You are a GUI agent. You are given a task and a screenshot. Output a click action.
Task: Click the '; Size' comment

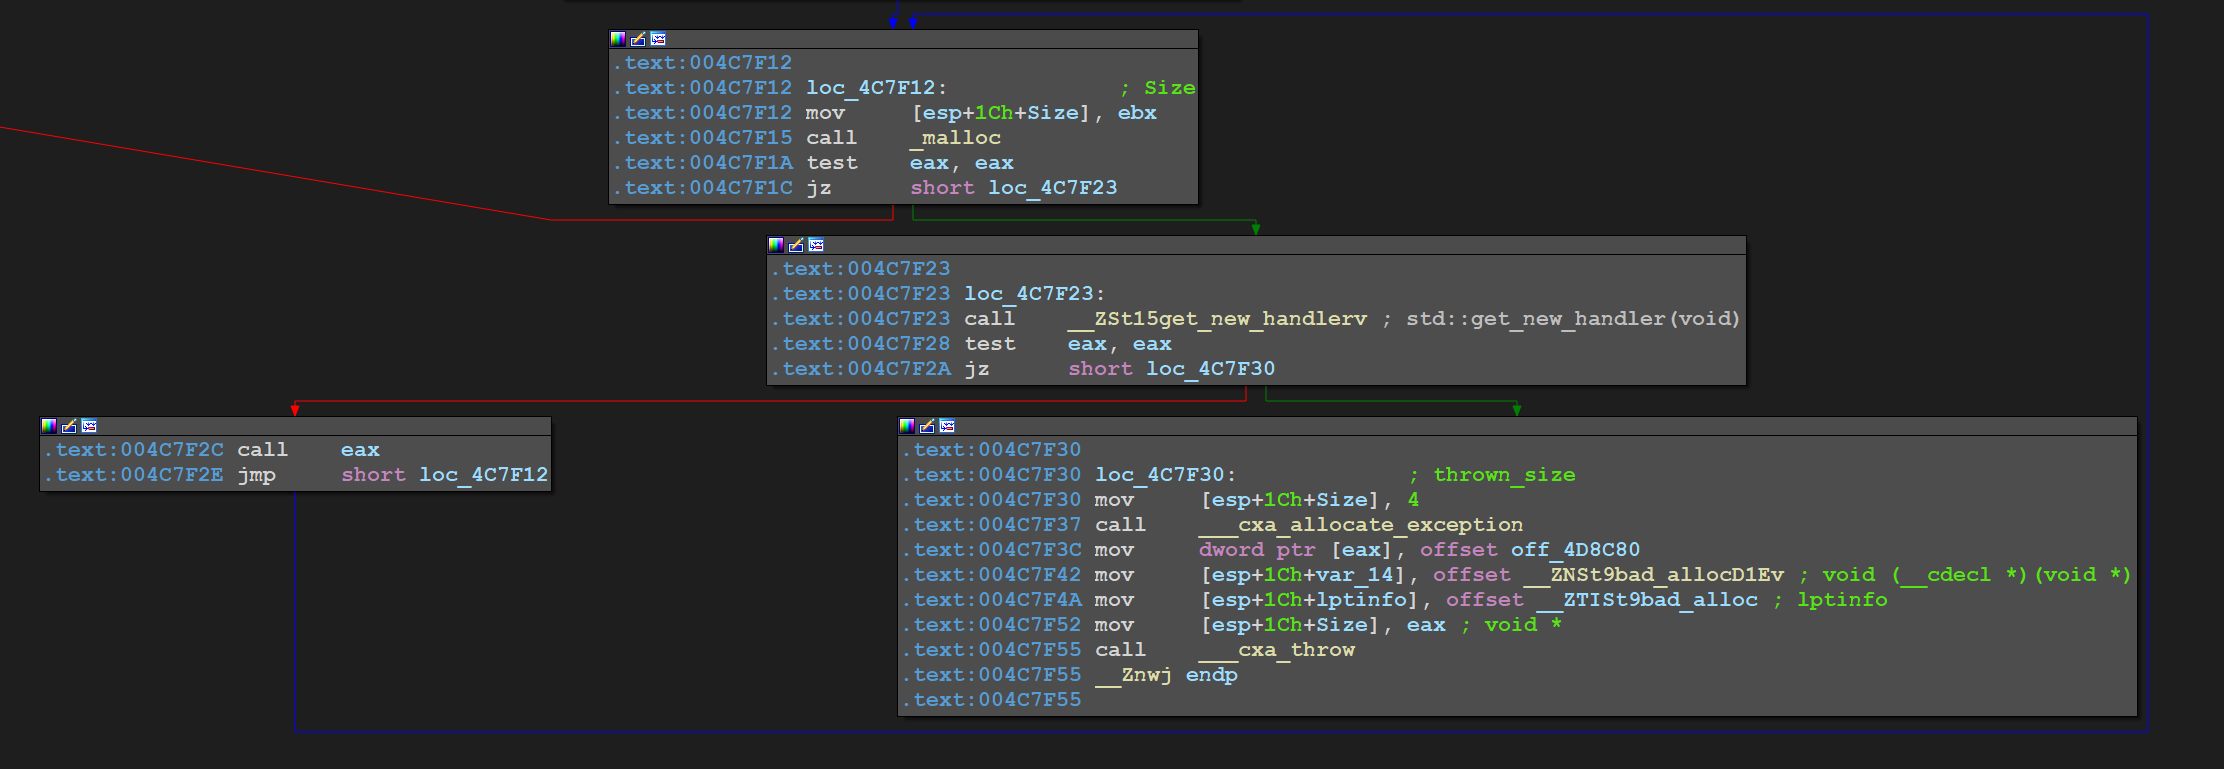coord(1157,88)
